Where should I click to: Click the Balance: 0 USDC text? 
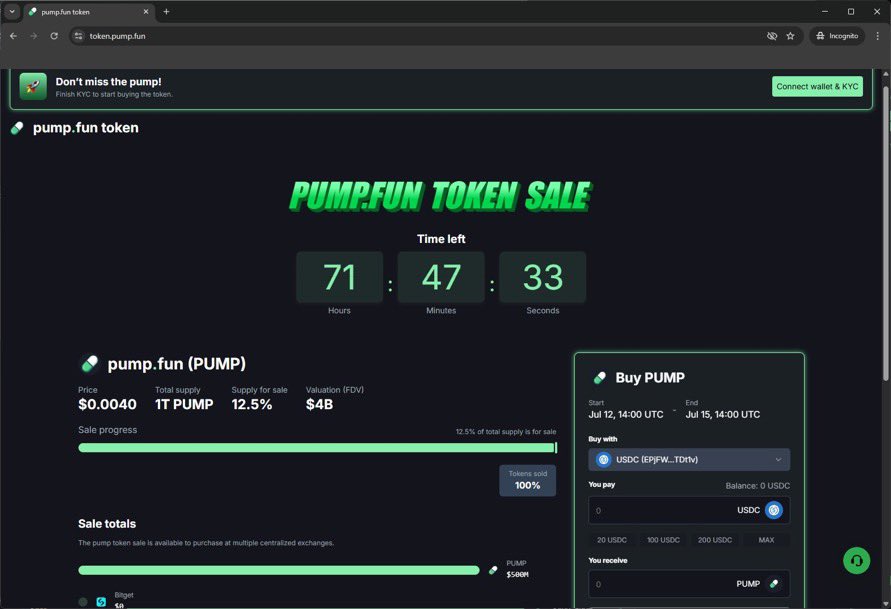point(757,486)
